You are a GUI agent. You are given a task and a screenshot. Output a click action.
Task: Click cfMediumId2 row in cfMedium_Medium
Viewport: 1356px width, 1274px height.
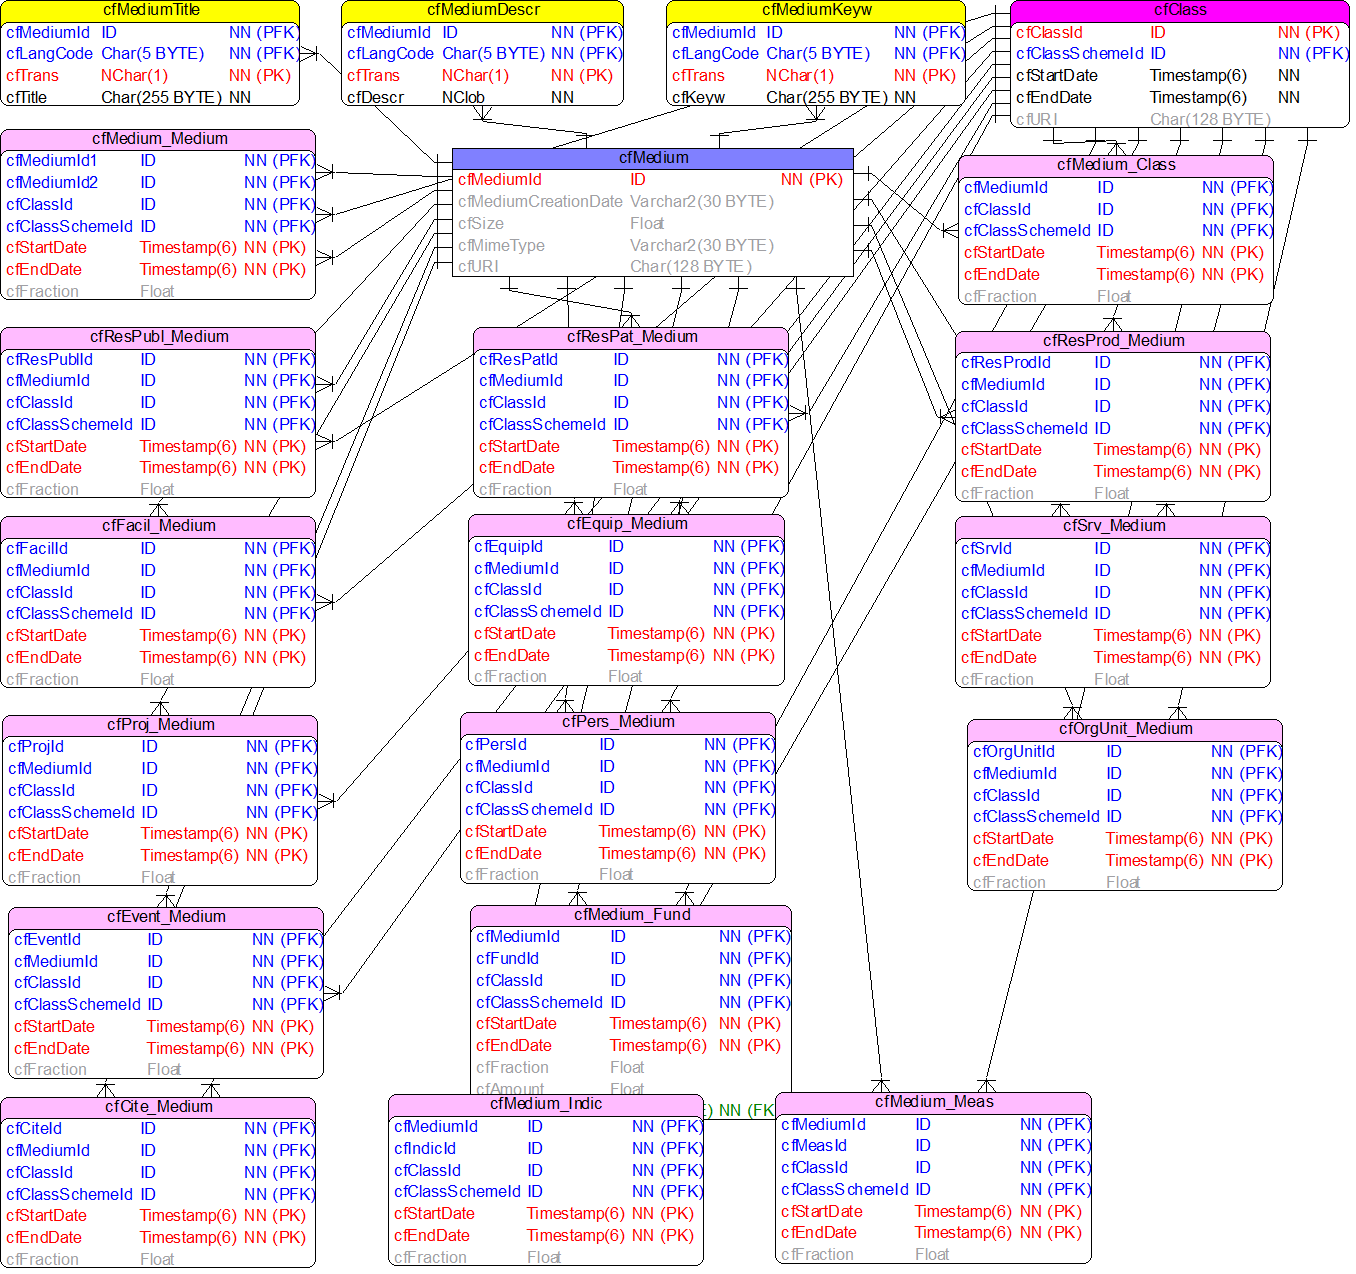coord(52,183)
